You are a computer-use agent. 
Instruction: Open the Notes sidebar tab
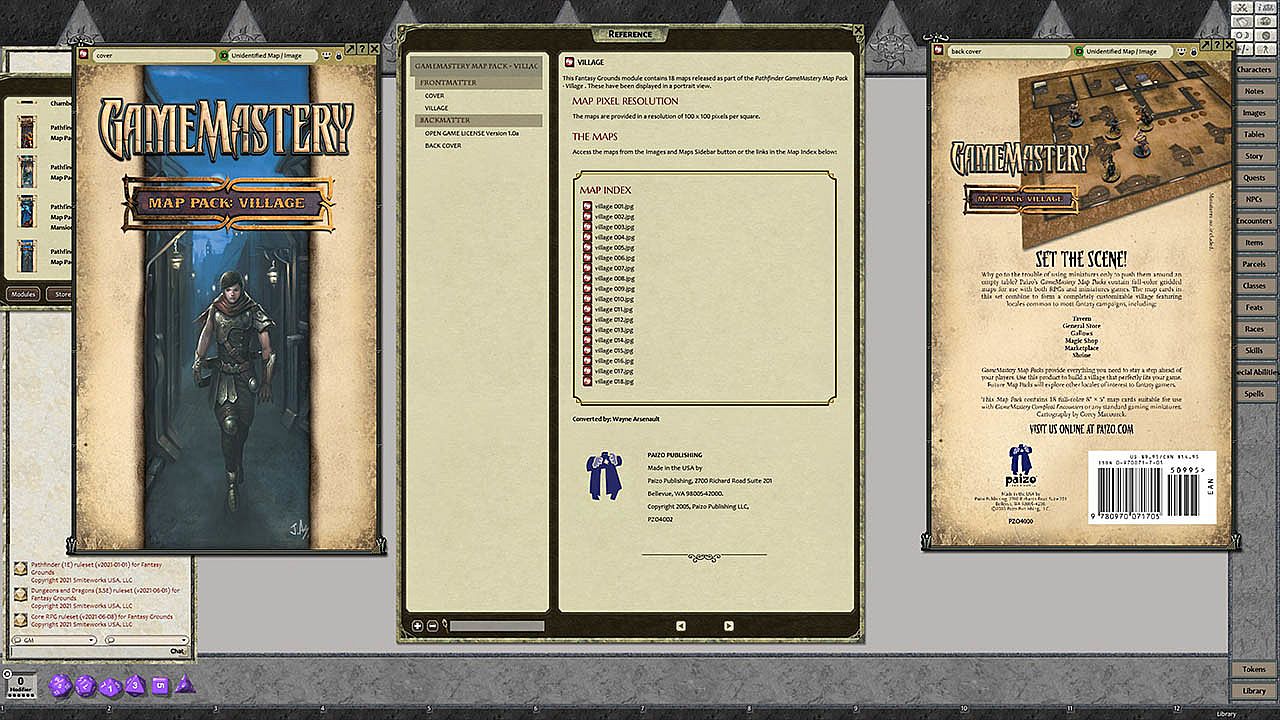point(1254,91)
